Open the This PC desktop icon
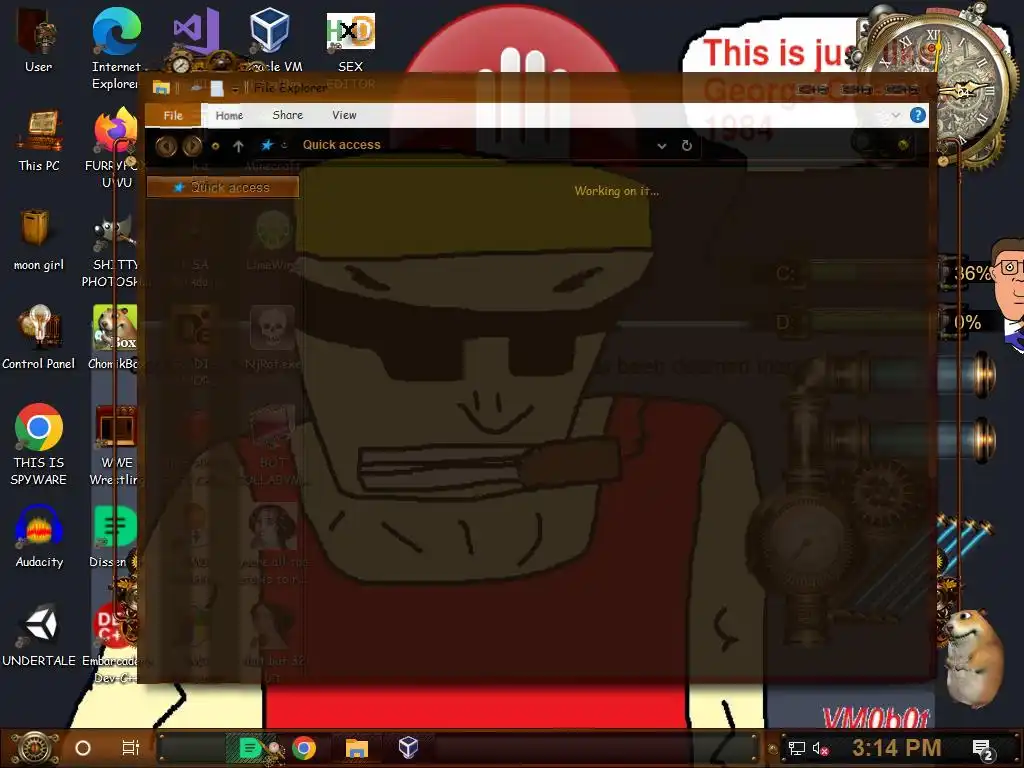This screenshot has width=1024, height=768. (39, 140)
